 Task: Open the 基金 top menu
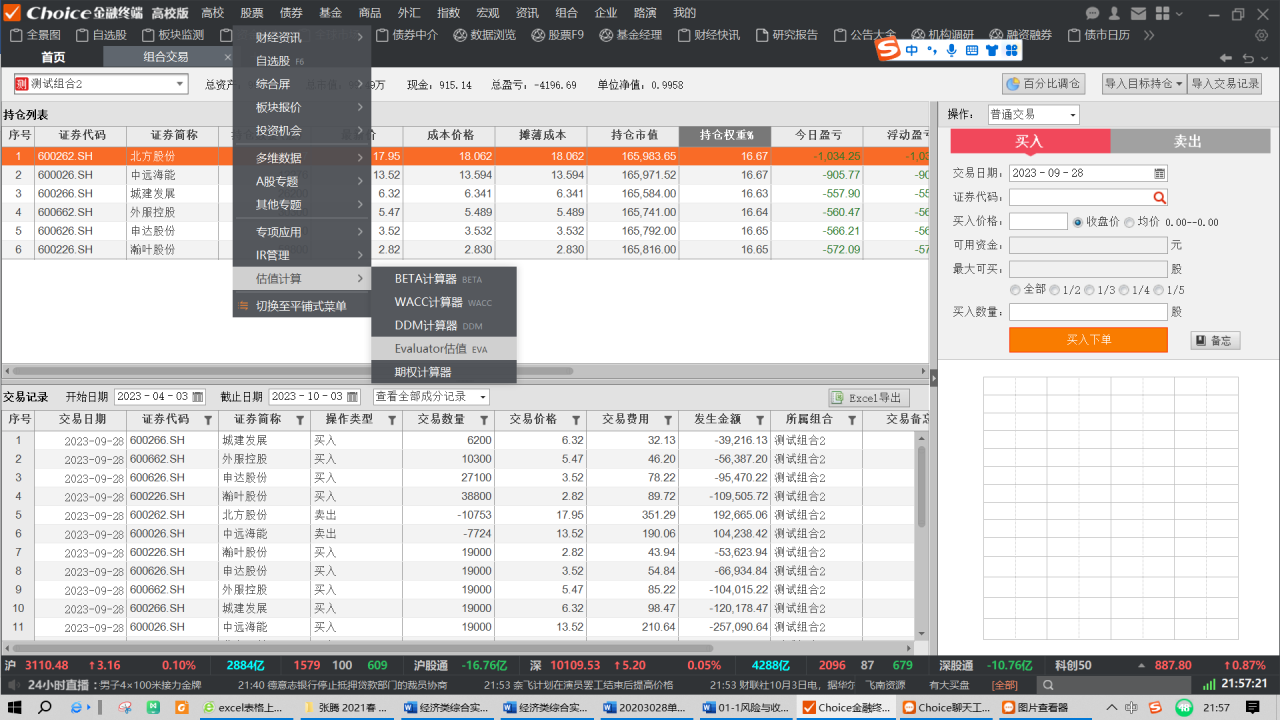(x=330, y=13)
